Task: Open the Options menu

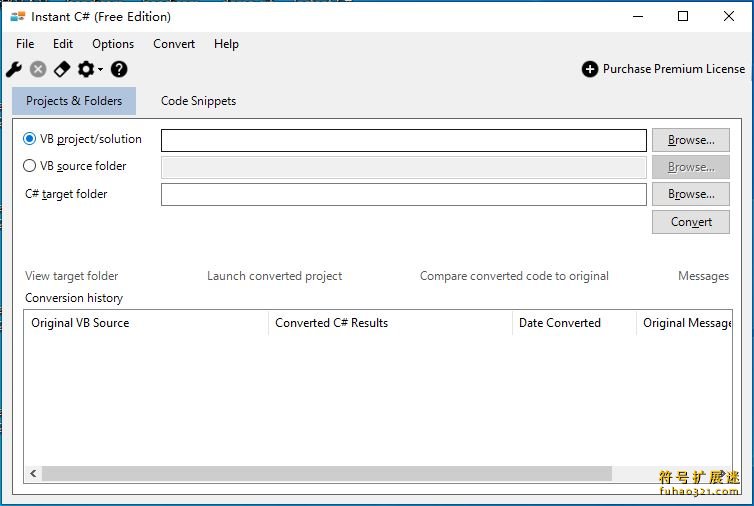Action: pyautogui.click(x=113, y=44)
